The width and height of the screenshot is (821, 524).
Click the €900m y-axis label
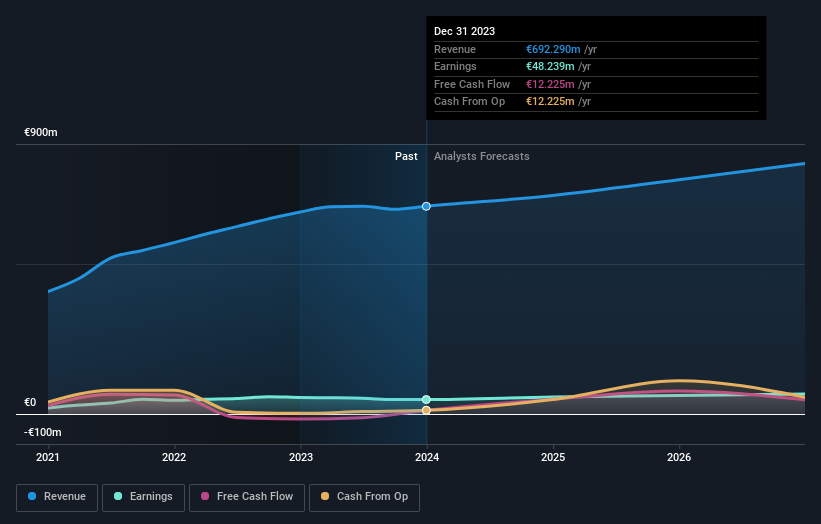[x=41, y=132]
